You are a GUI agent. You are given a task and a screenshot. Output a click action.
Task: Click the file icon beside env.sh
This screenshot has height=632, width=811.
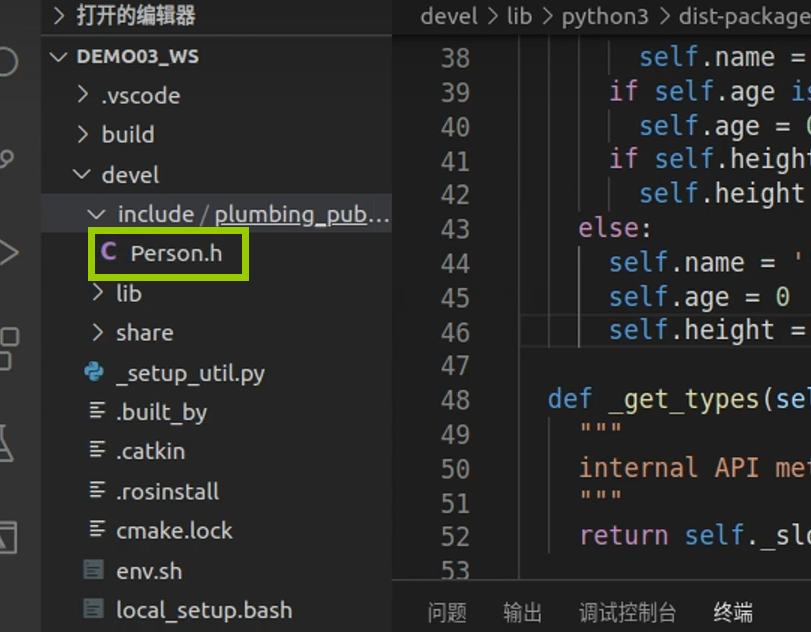(x=94, y=571)
